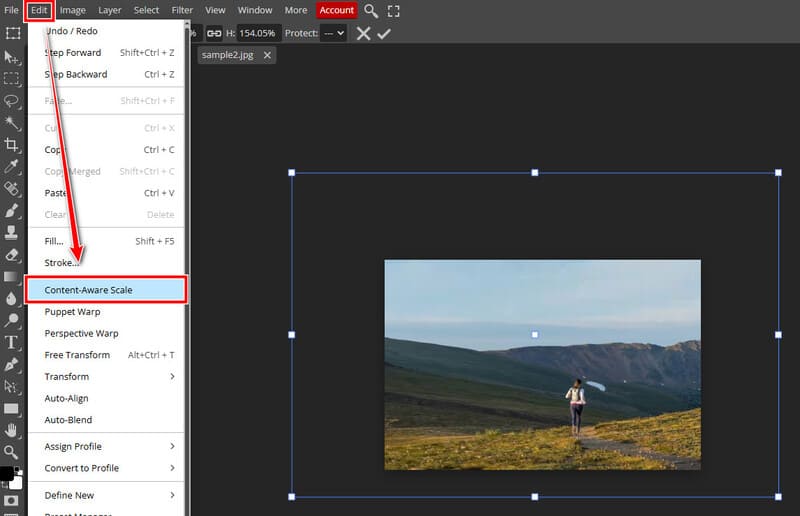
Task: Confirm the transform with the checkmark
Action: tap(384, 34)
